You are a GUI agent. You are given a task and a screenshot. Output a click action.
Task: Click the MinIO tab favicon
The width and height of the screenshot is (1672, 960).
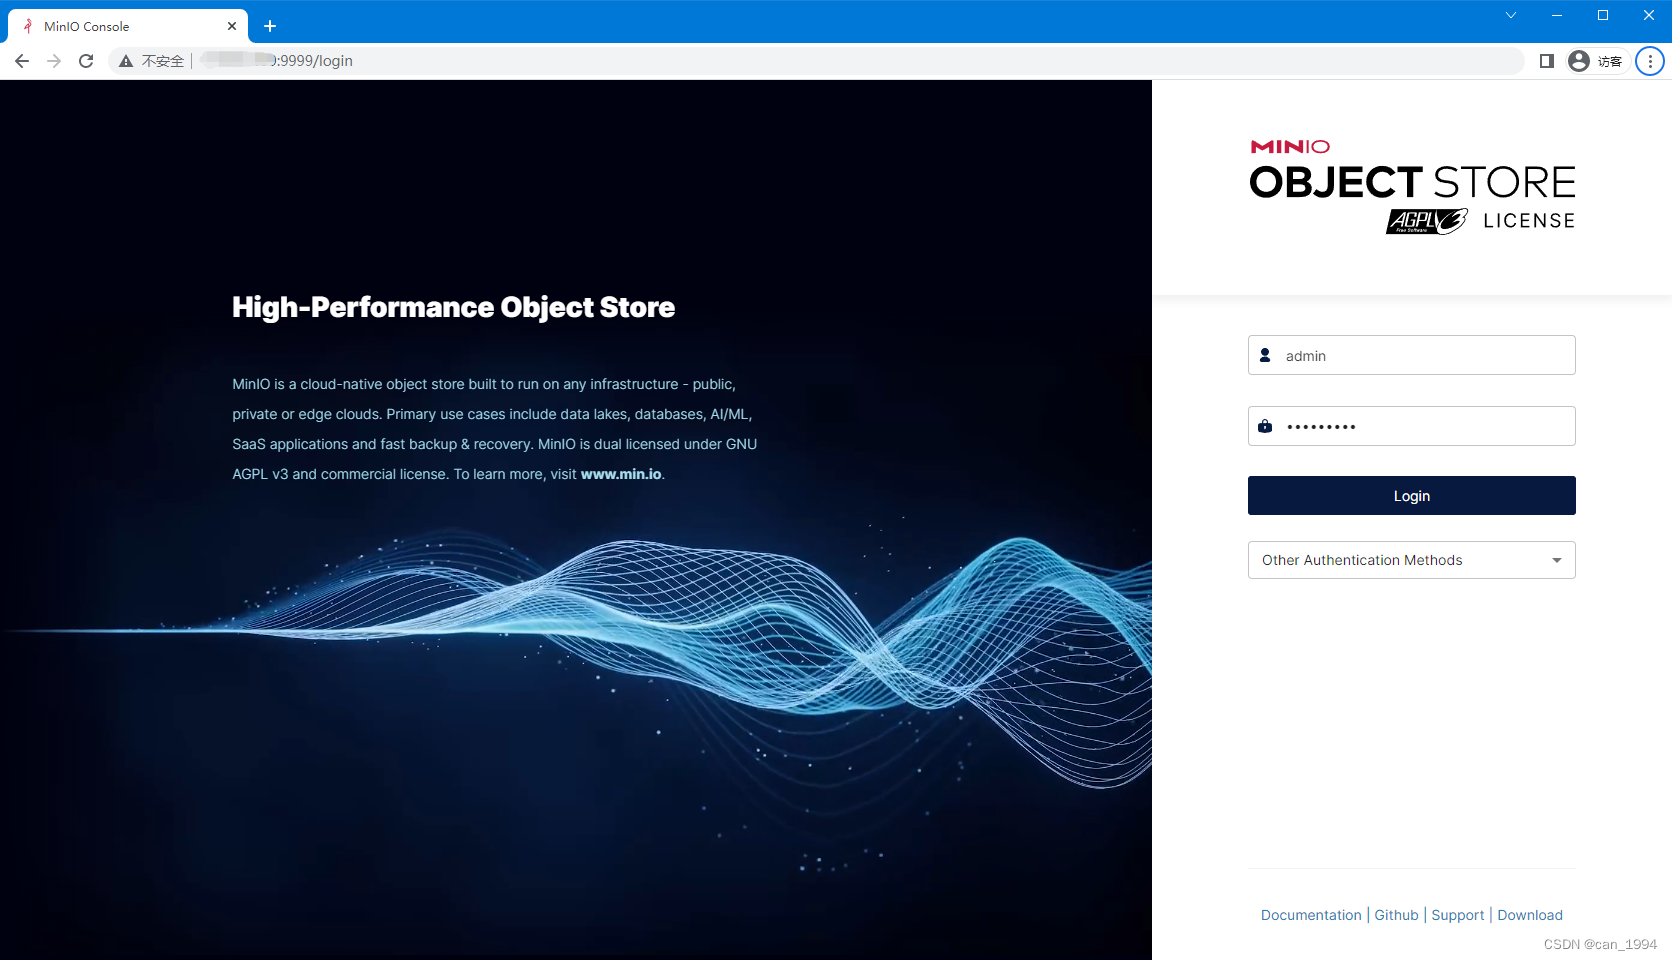[x=28, y=26]
